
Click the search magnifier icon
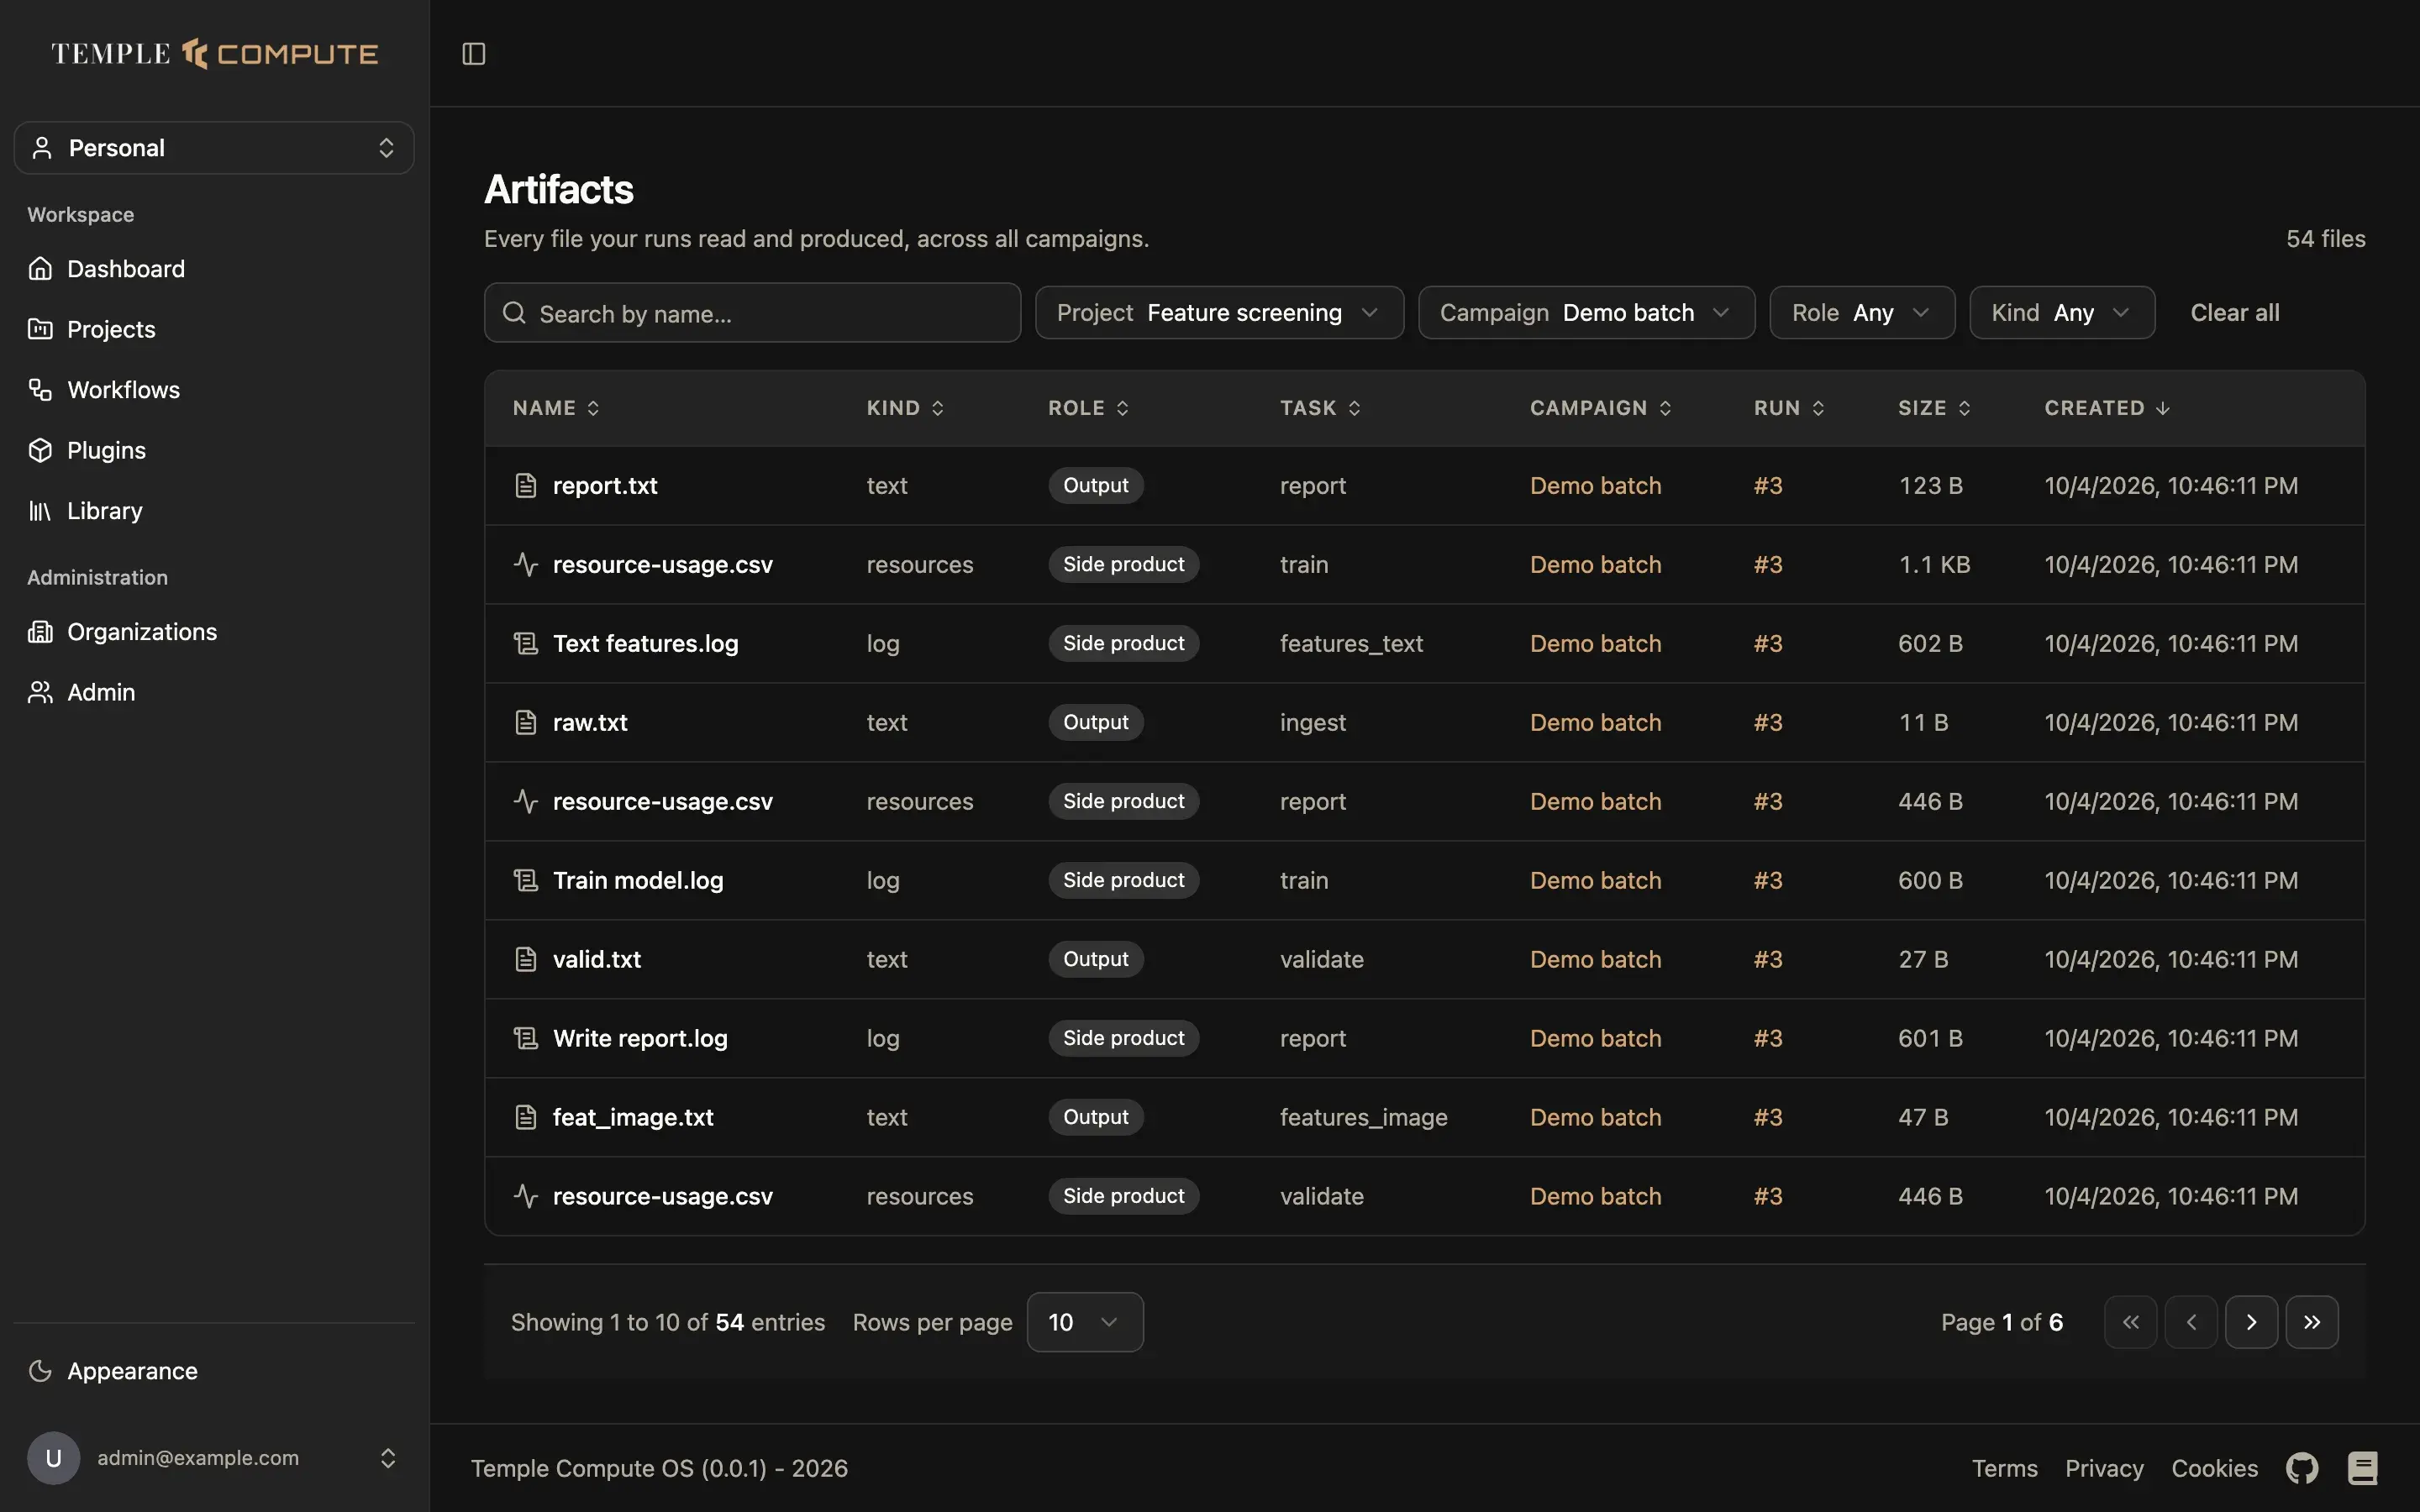(x=514, y=313)
